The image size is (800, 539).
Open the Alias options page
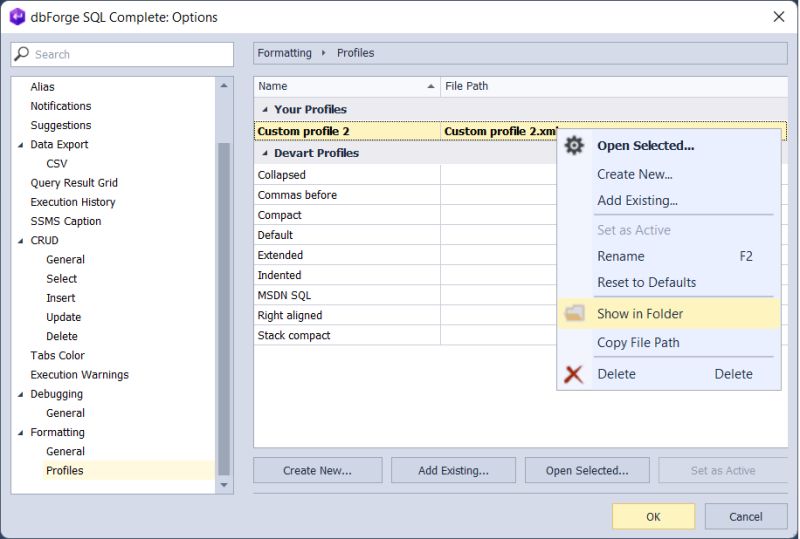coord(42,87)
